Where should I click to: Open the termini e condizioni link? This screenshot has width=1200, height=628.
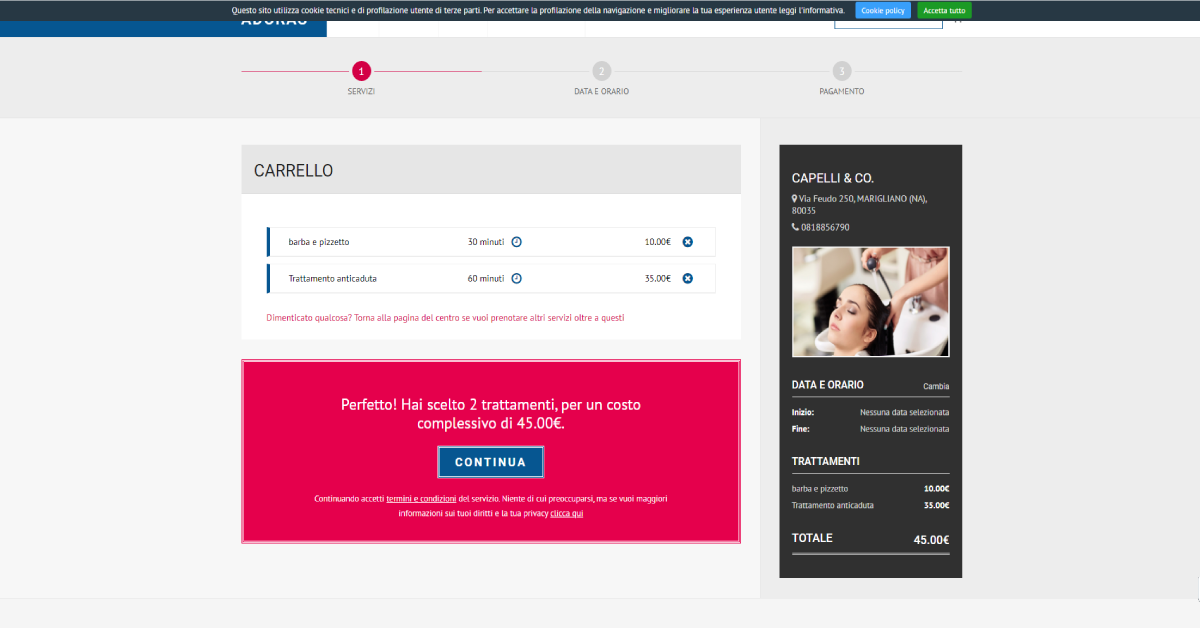(x=421, y=498)
